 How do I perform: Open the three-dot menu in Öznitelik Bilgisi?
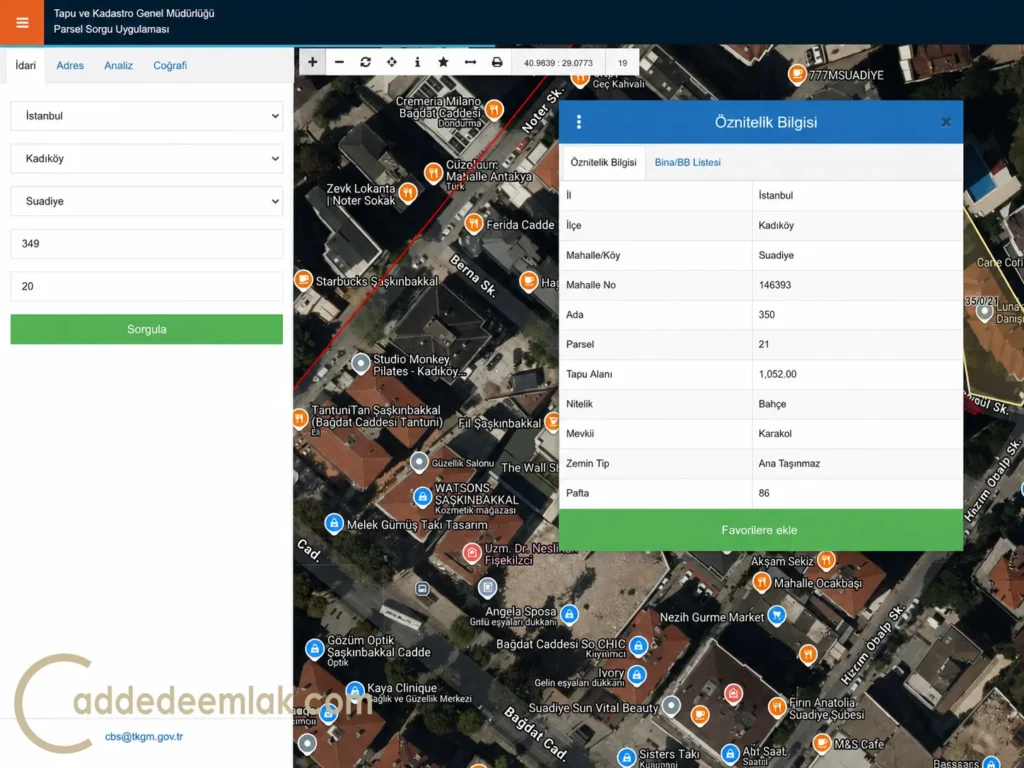coord(579,122)
